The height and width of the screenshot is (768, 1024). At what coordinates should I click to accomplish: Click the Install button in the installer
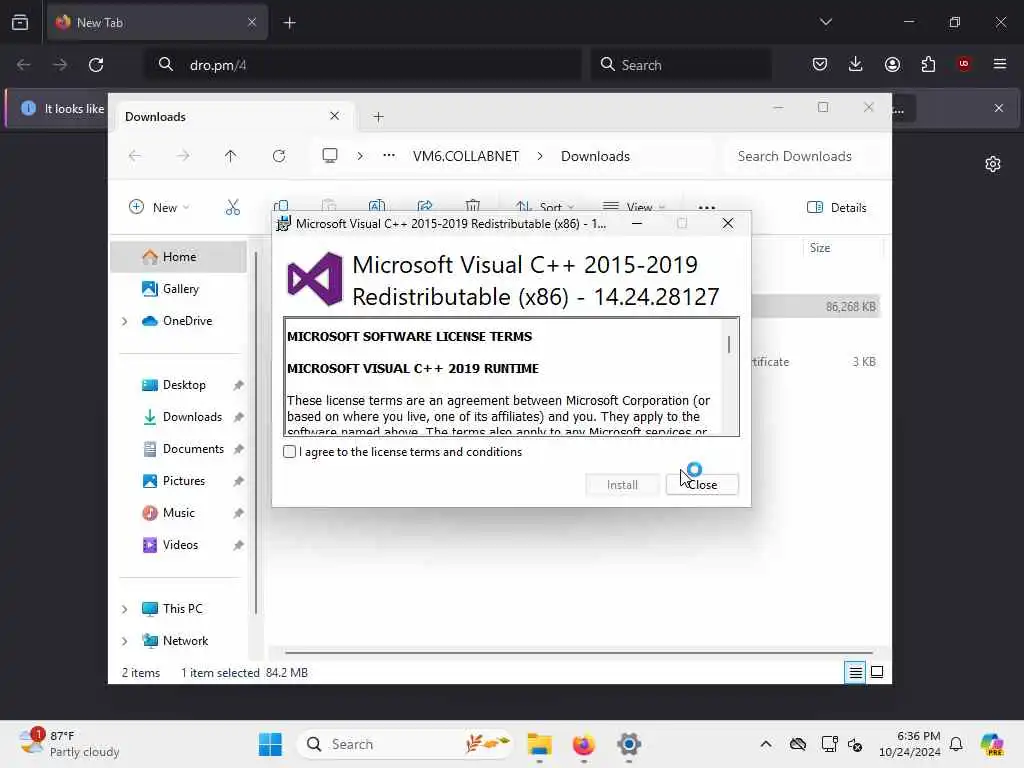(622, 485)
